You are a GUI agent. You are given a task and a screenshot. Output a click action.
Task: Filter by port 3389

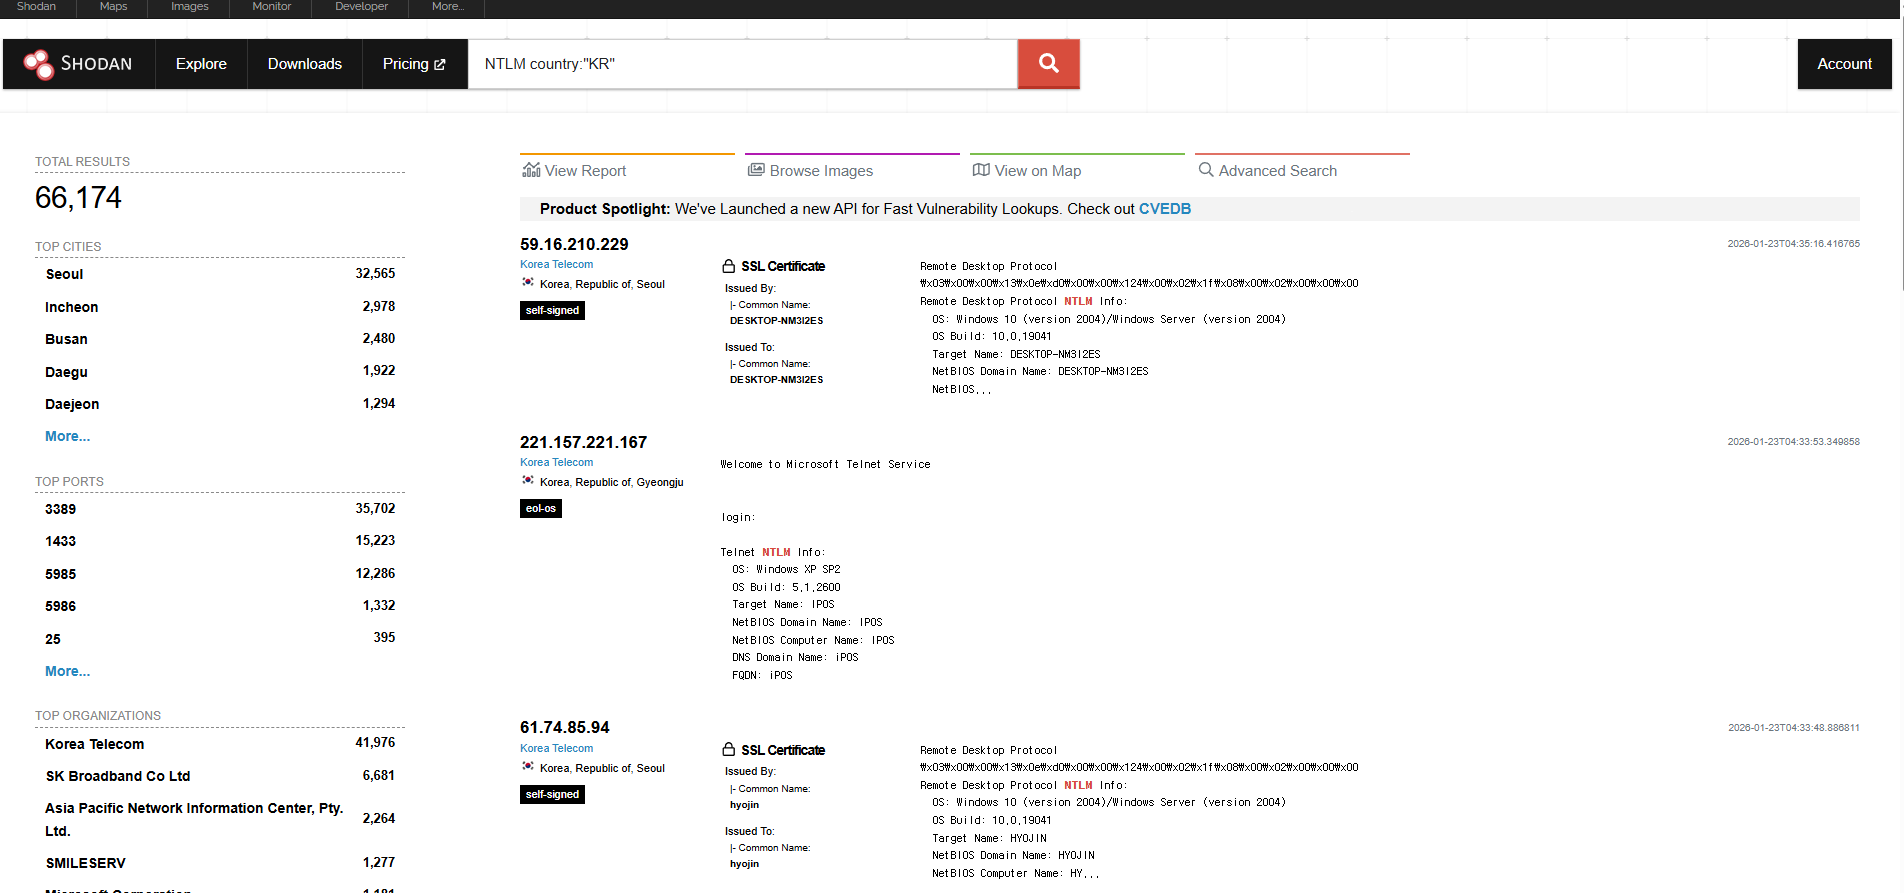pos(60,509)
